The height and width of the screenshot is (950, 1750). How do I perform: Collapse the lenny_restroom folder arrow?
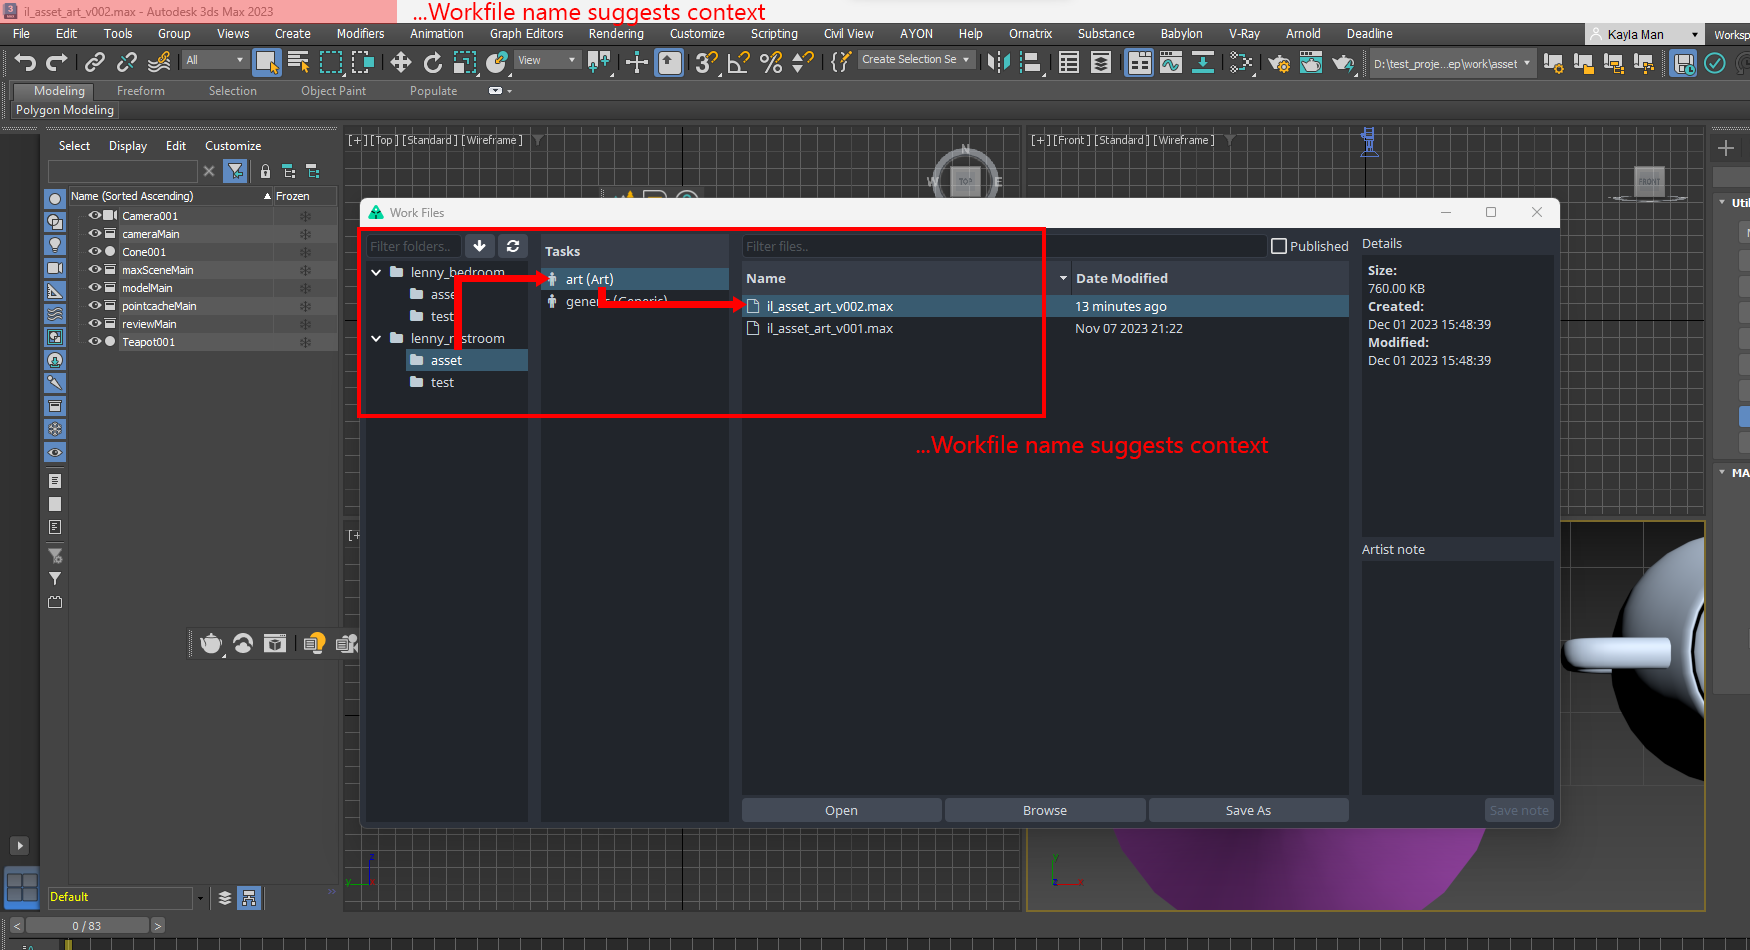click(376, 338)
